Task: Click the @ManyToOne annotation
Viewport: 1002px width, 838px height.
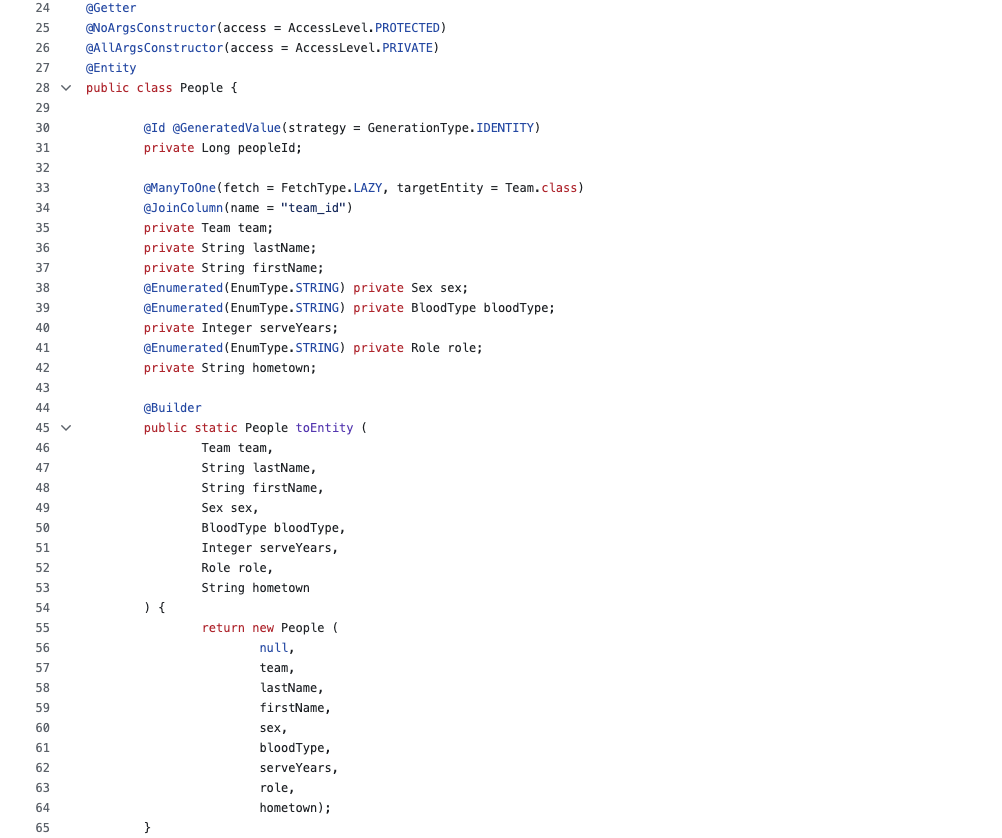Action: pos(180,188)
